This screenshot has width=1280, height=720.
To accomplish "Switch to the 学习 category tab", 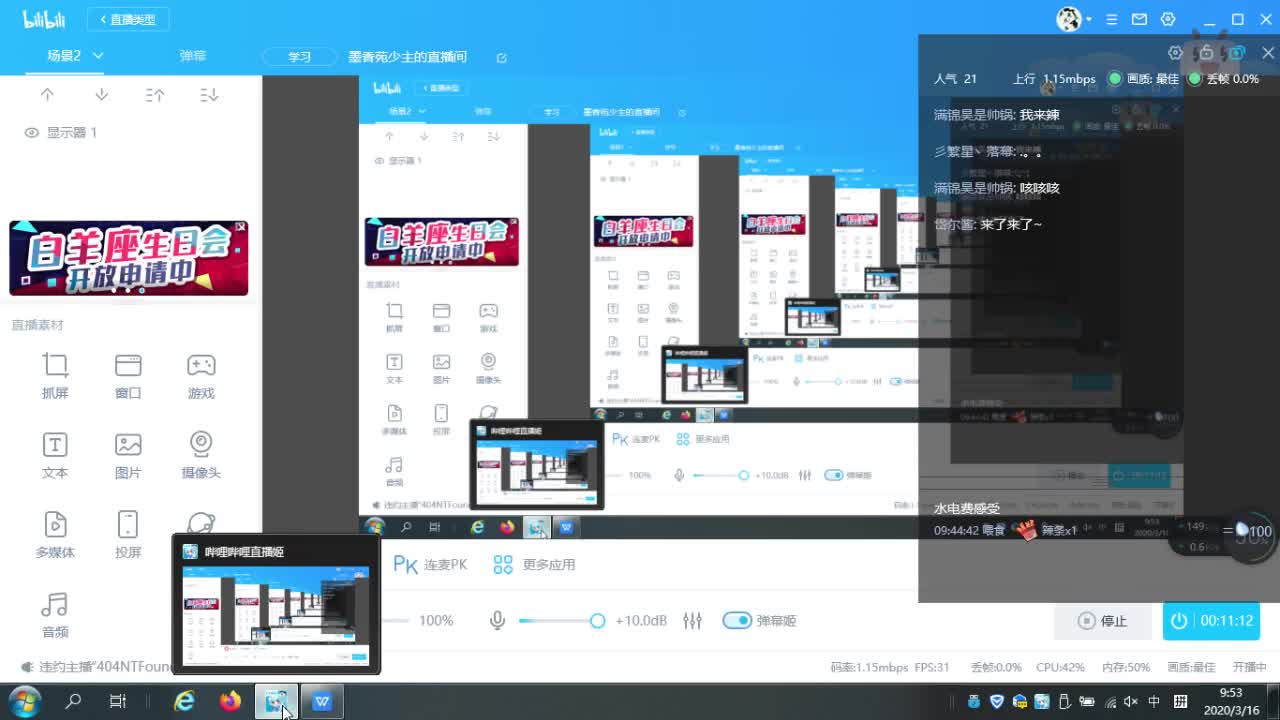I will (x=299, y=57).
